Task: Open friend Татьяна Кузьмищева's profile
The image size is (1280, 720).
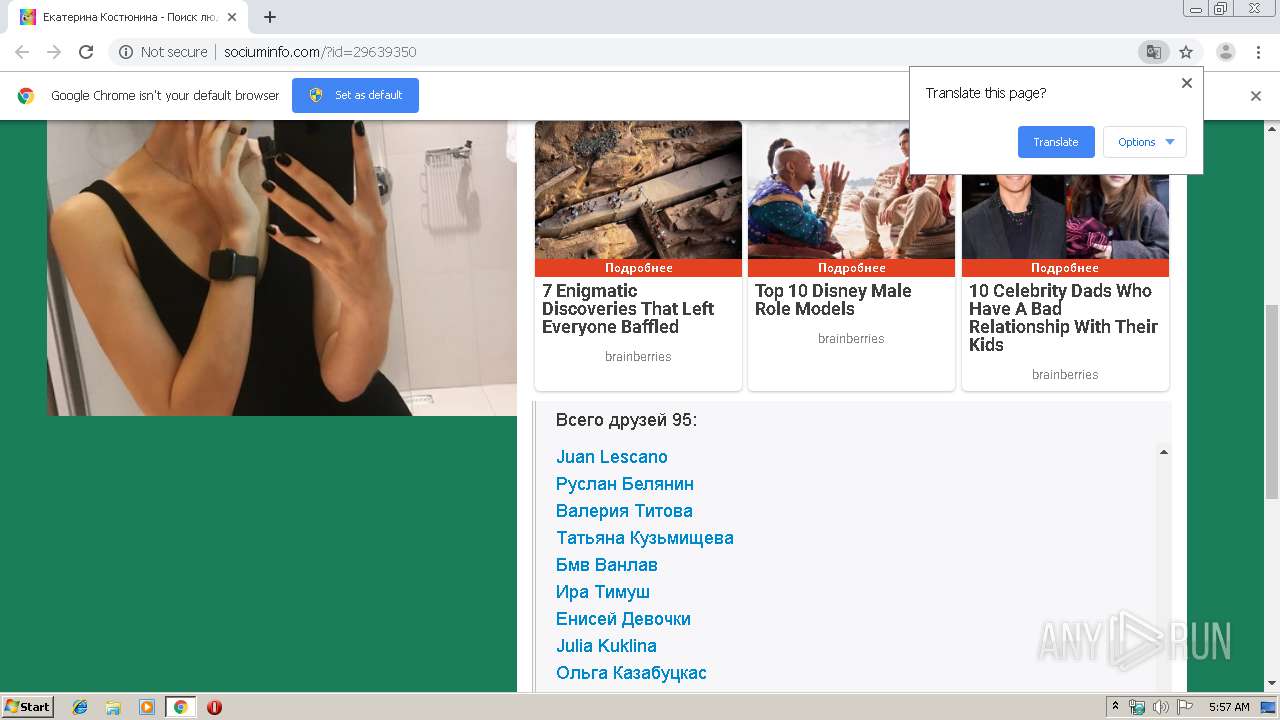Action: point(645,538)
